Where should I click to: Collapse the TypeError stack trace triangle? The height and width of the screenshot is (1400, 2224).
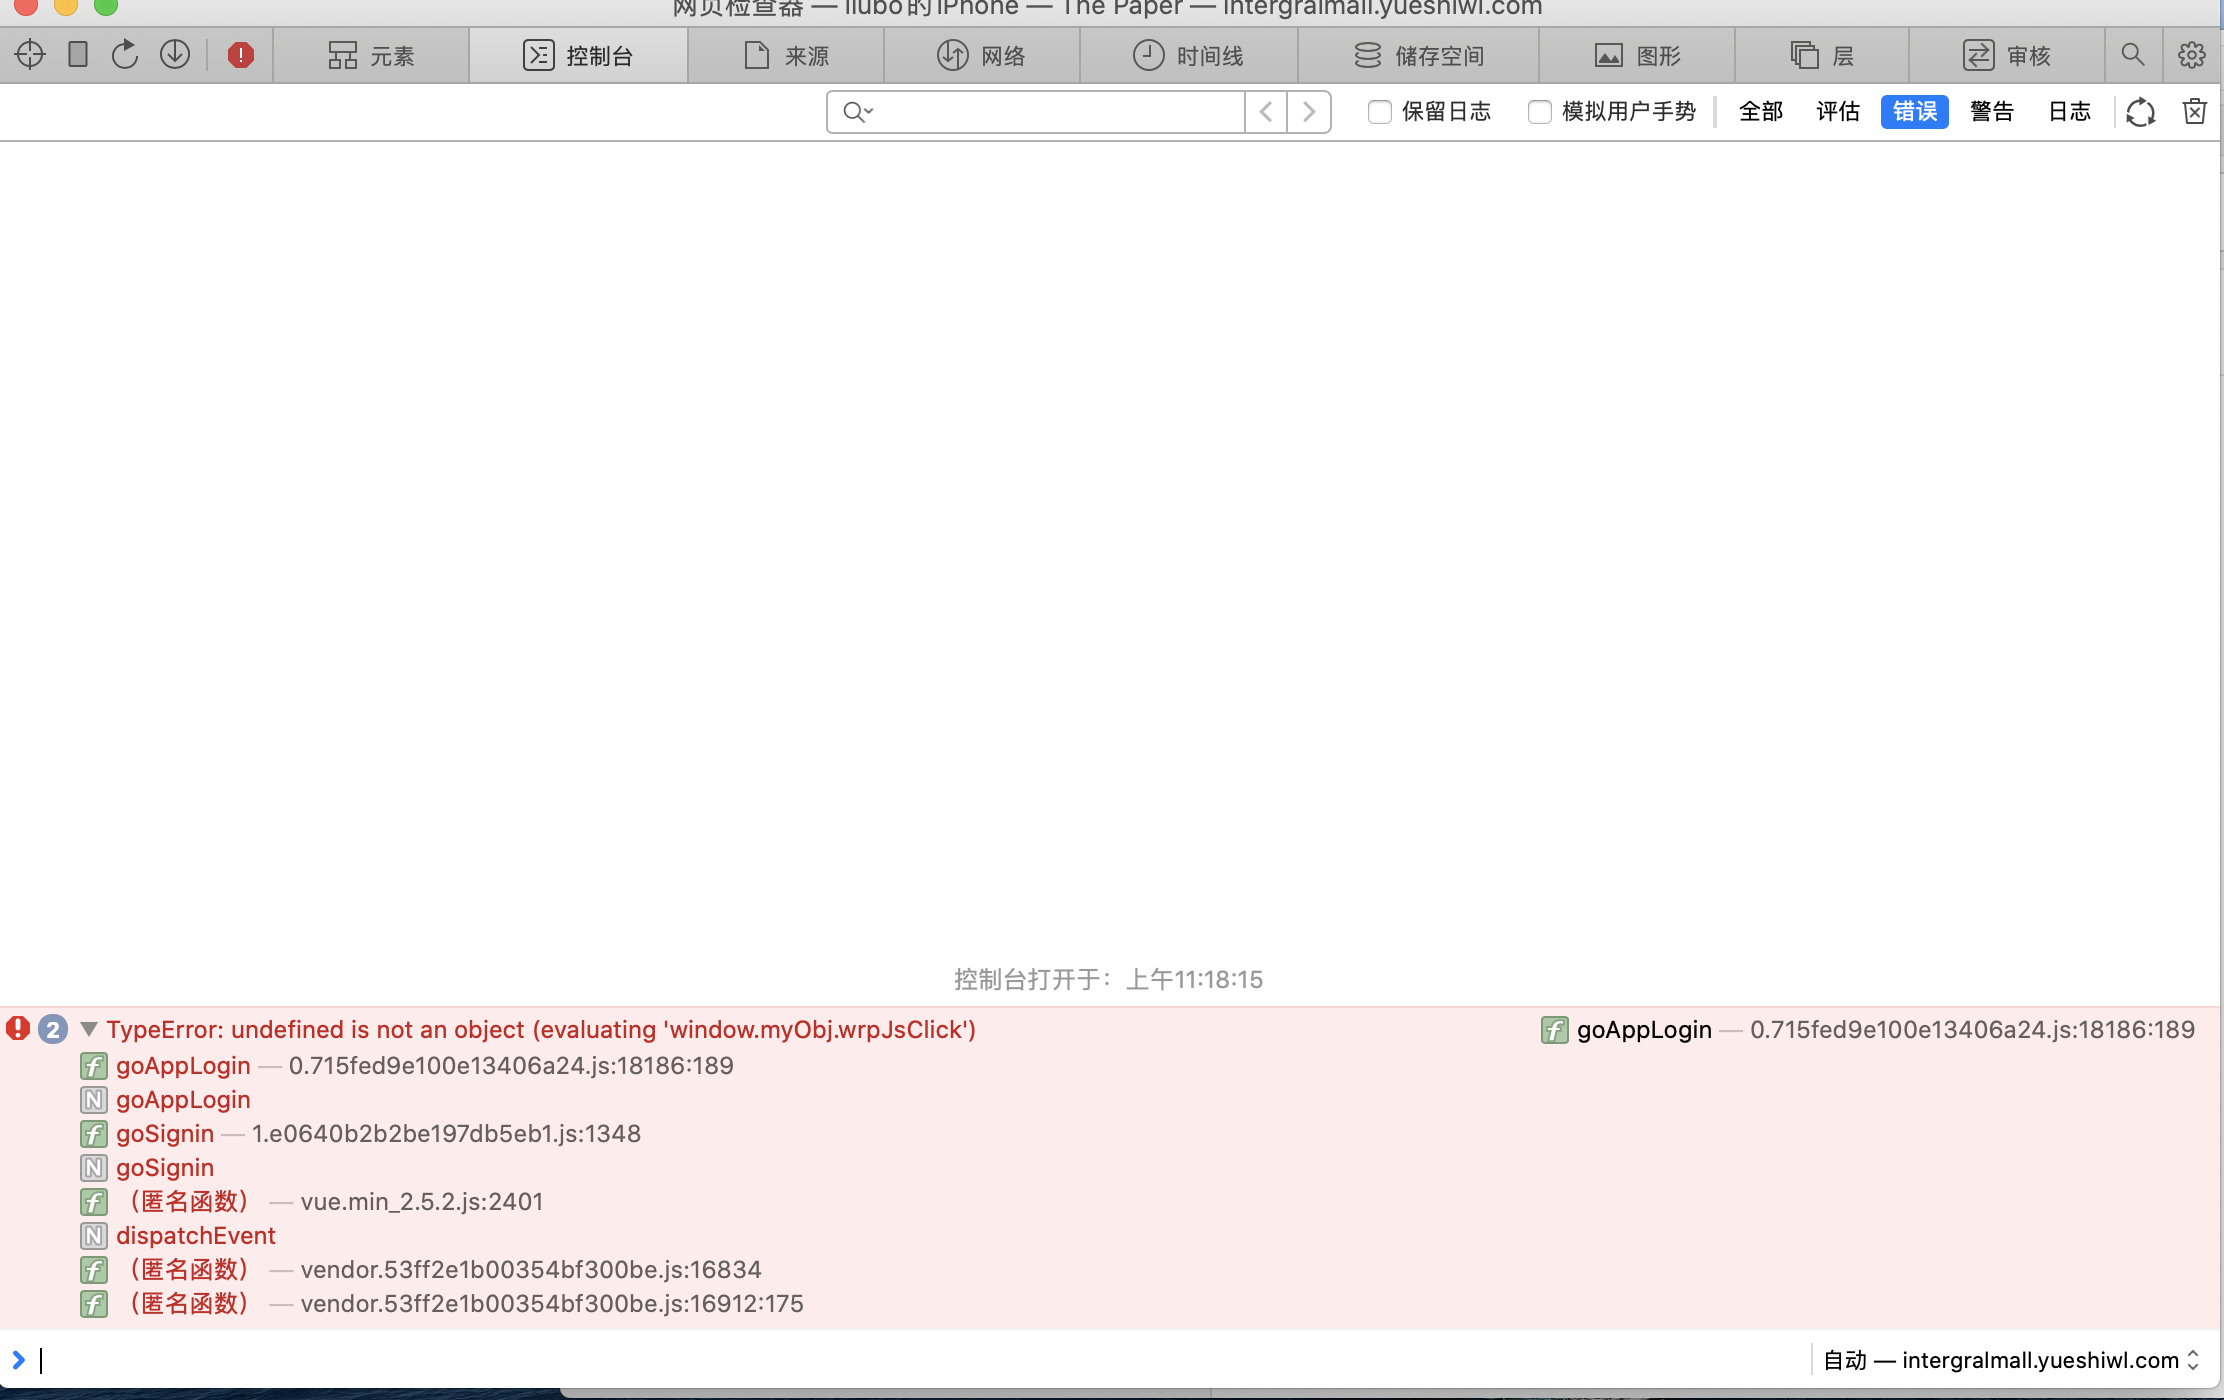coord(89,1029)
